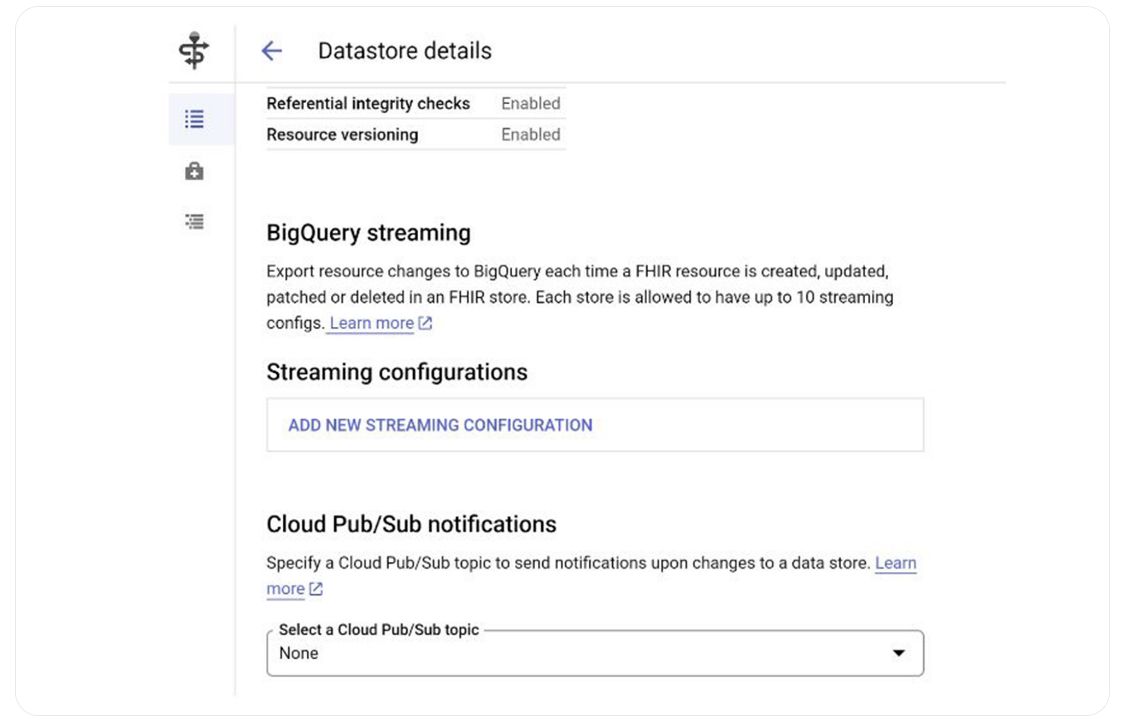
Task: Open Learn more link under BigQuery streaming
Action: 371,323
